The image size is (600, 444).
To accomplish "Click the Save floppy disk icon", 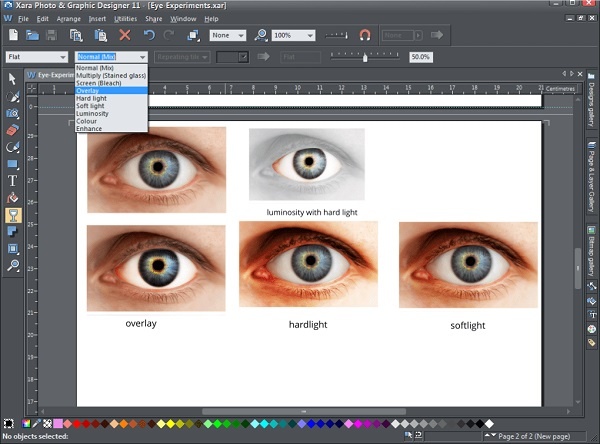I will click(x=53, y=35).
